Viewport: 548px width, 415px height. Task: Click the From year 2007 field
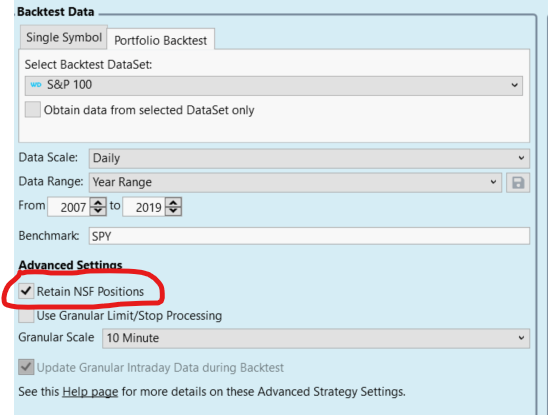tap(69, 207)
